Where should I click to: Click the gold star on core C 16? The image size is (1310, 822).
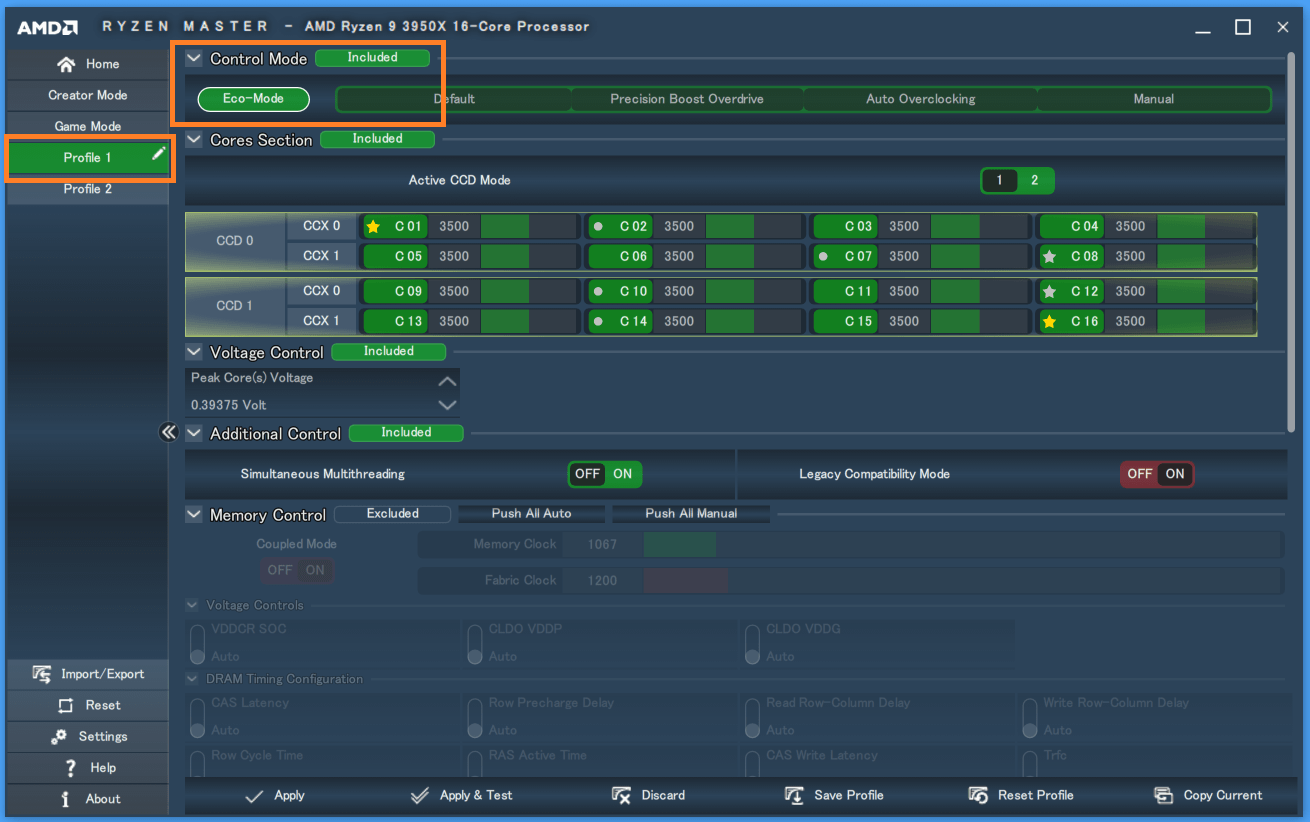tap(1049, 321)
